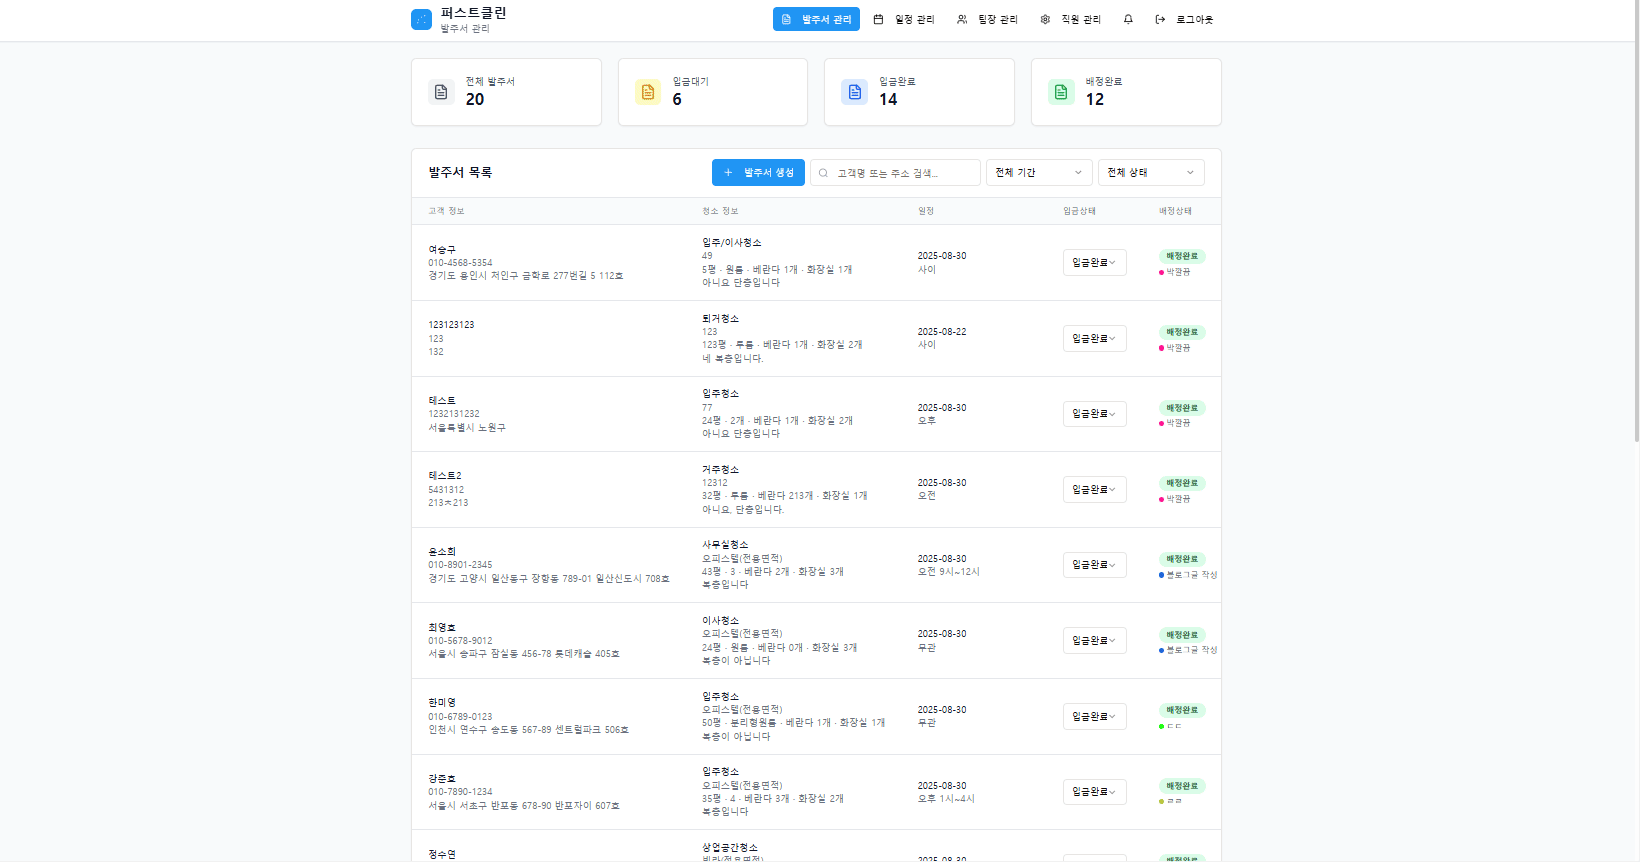Click the 이사청소 service label in 최영호 row
The image size is (1640, 862).
[x=720, y=620]
